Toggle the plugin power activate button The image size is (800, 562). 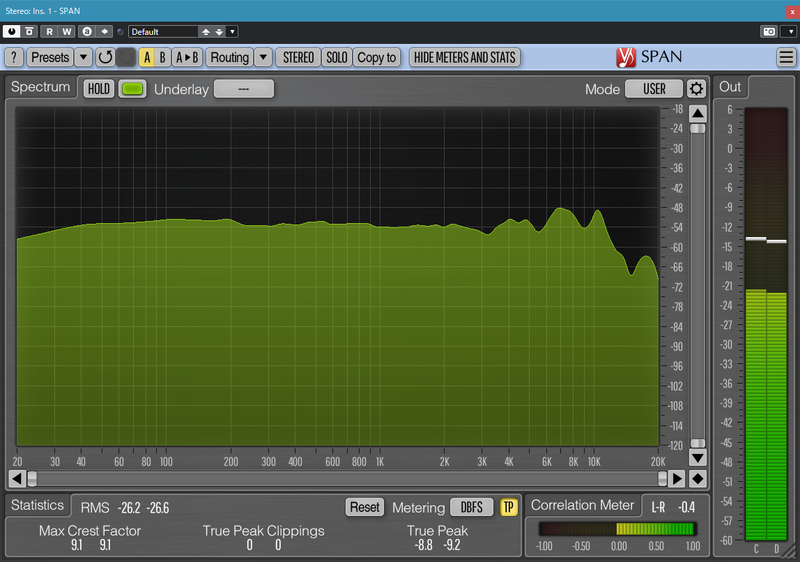click(11, 32)
